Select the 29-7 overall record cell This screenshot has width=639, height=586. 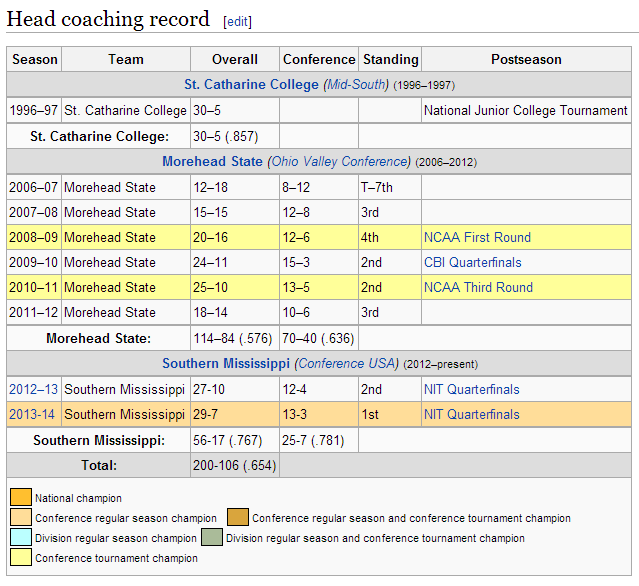click(x=235, y=414)
